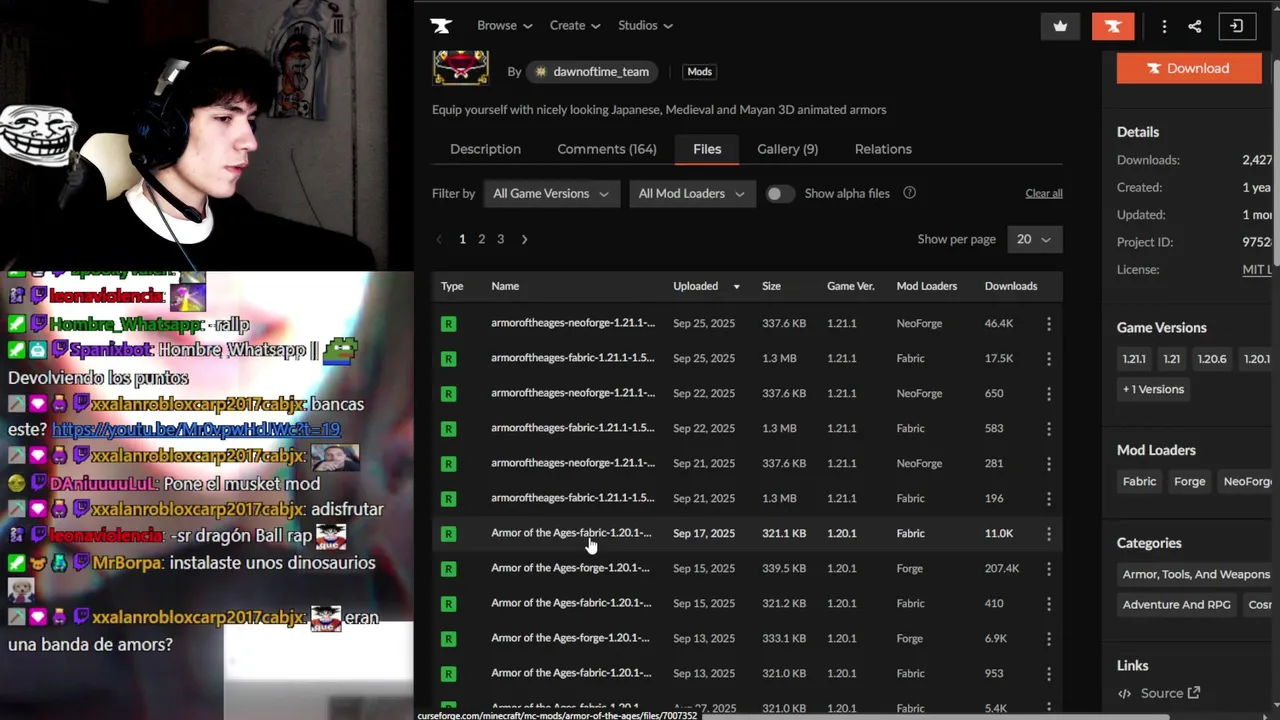Open the vertical dots menu in top bar

click(1164, 27)
